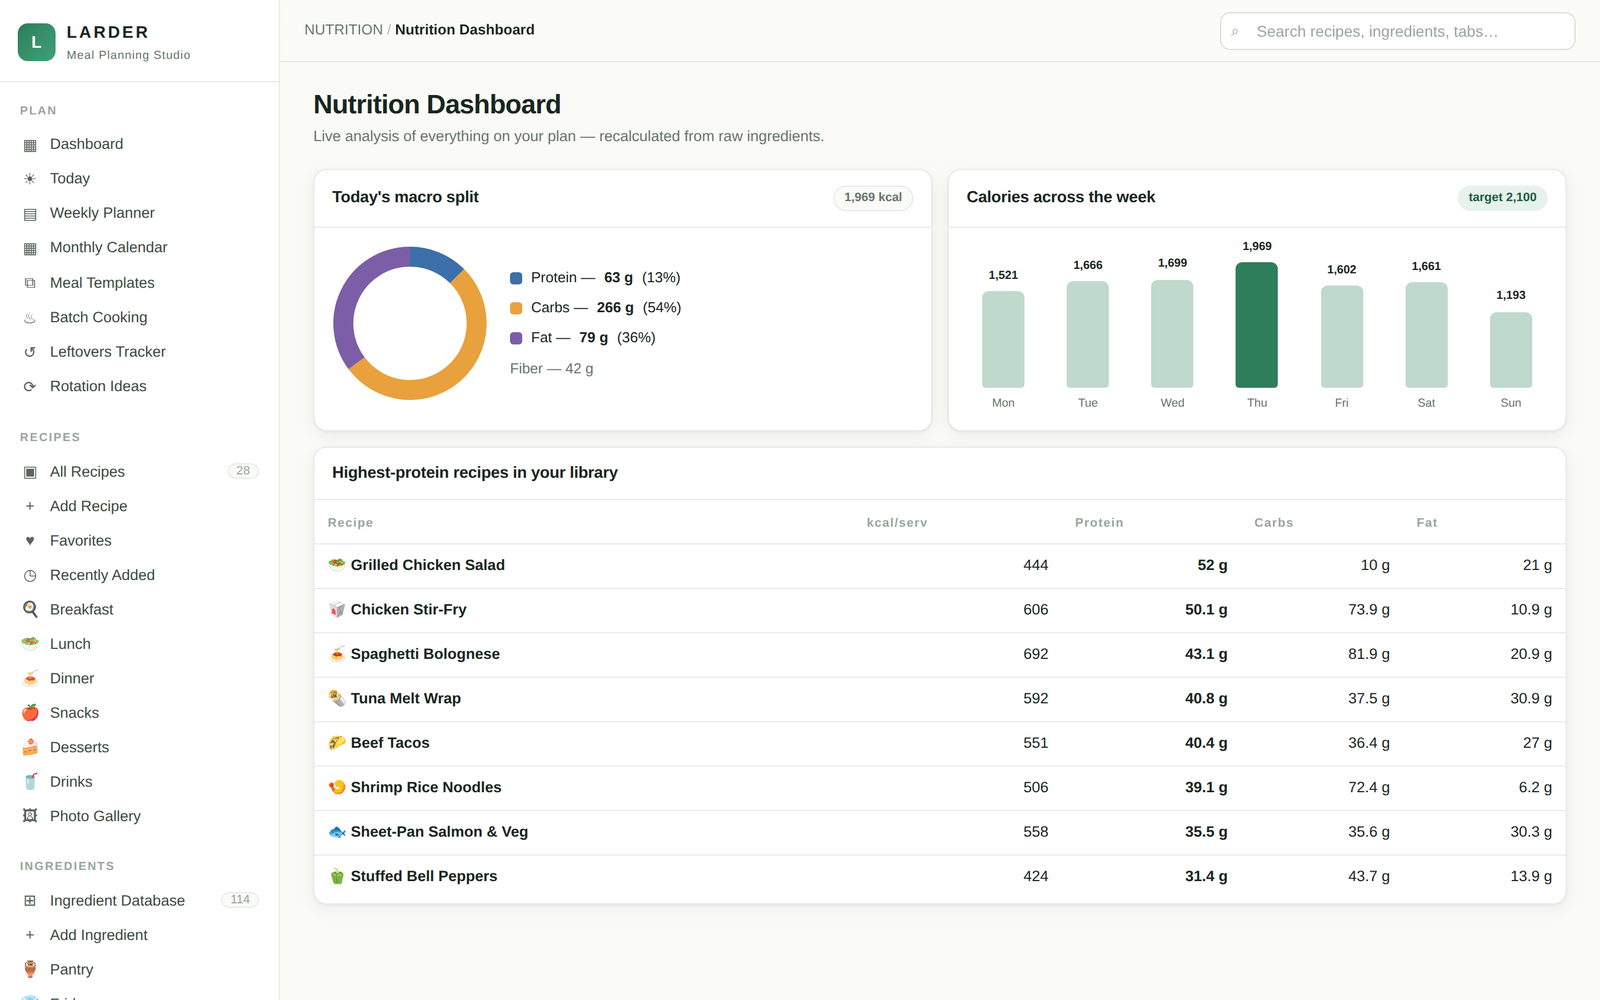Open the Batch Cooking sidebar icon
1600x1000 pixels.
(x=30, y=318)
